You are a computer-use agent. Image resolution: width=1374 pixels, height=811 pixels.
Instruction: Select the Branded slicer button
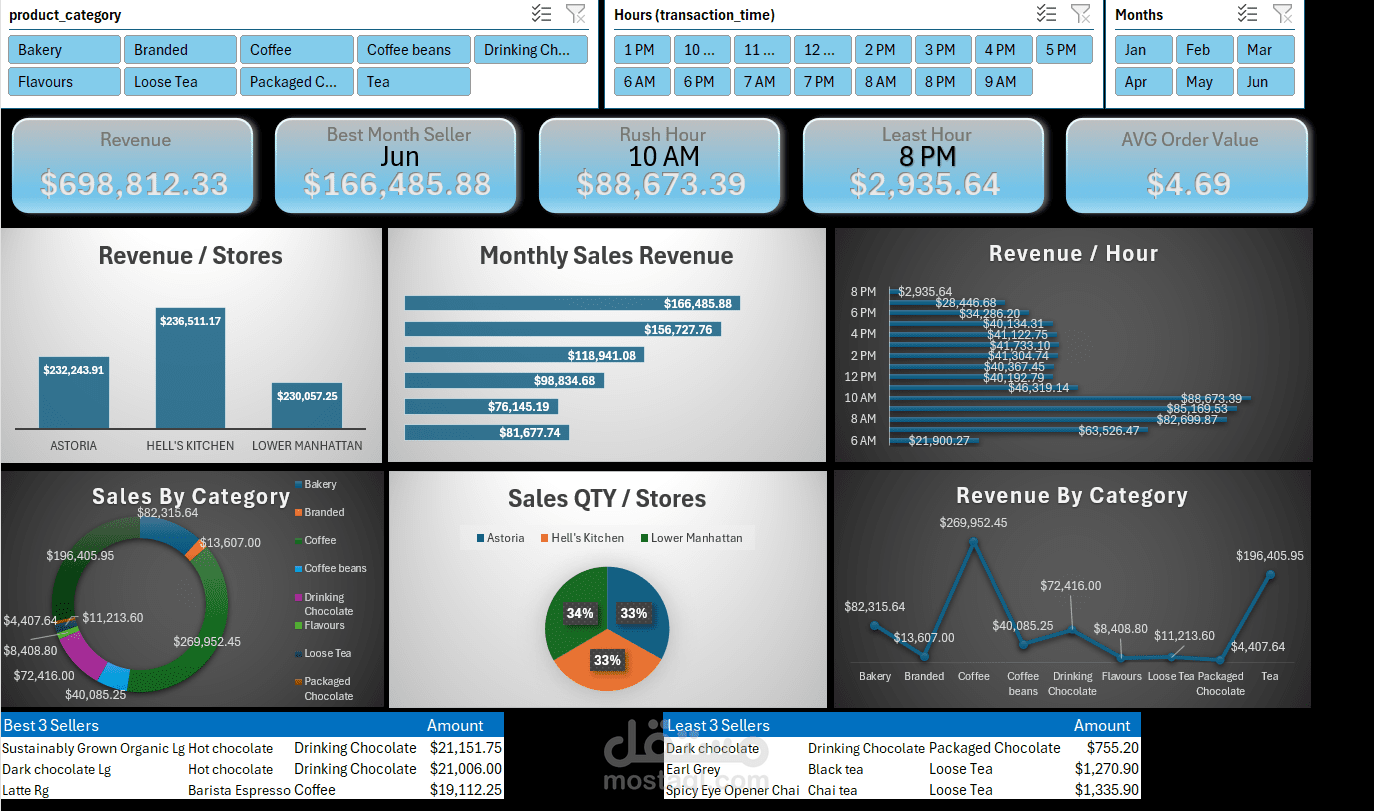point(180,50)
